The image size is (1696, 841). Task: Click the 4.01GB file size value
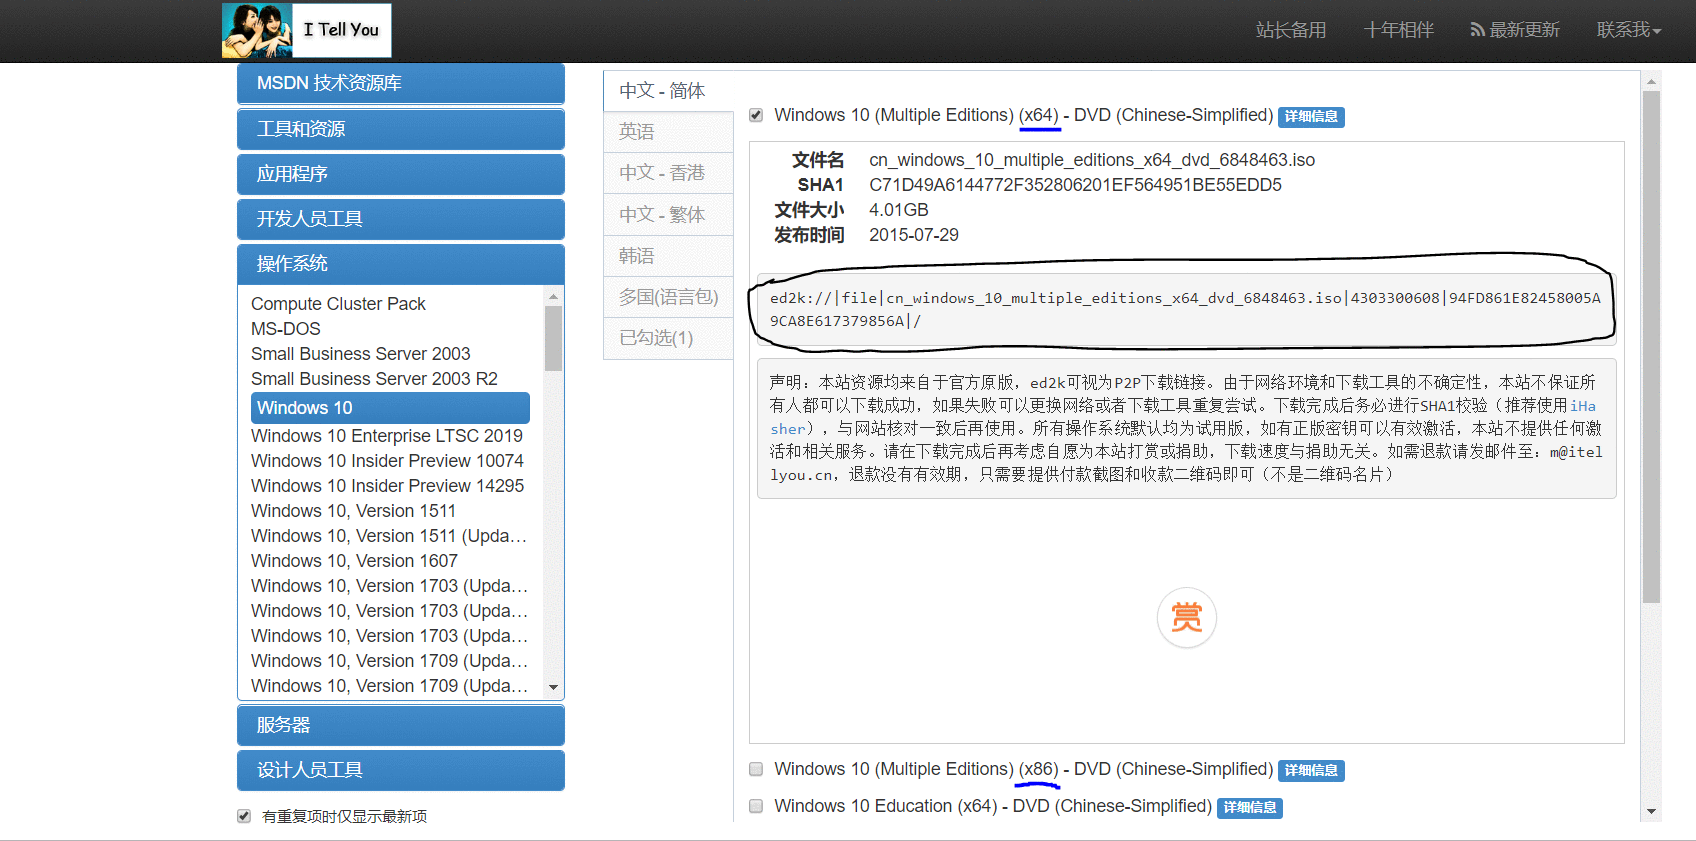pyautogui.click(x=899, y=210)
